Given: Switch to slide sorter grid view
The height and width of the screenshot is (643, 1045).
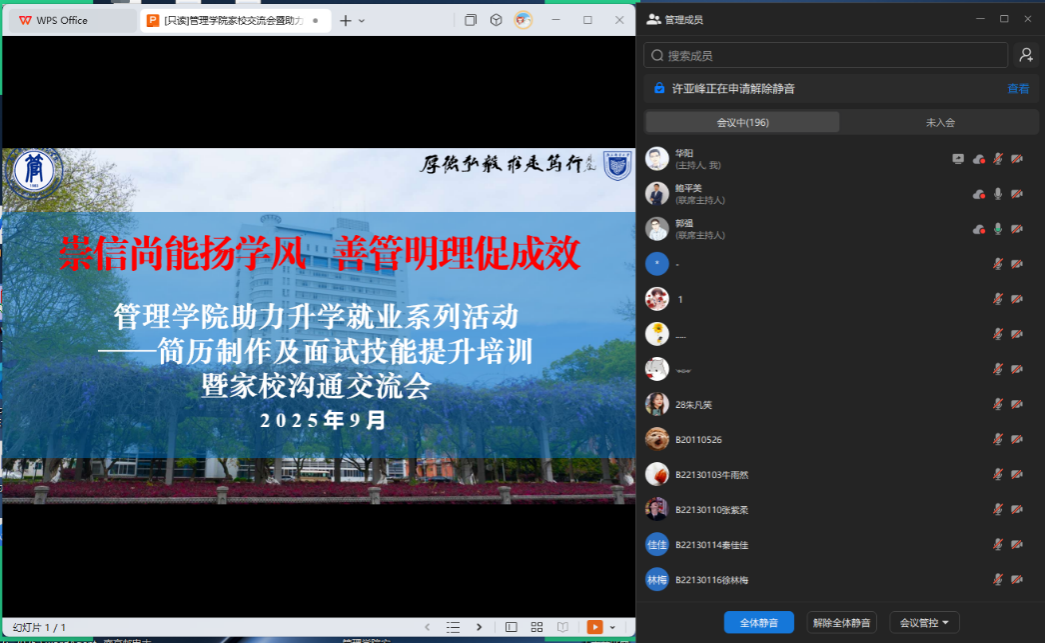Looking at the screenshot, I should click(537, 627).
